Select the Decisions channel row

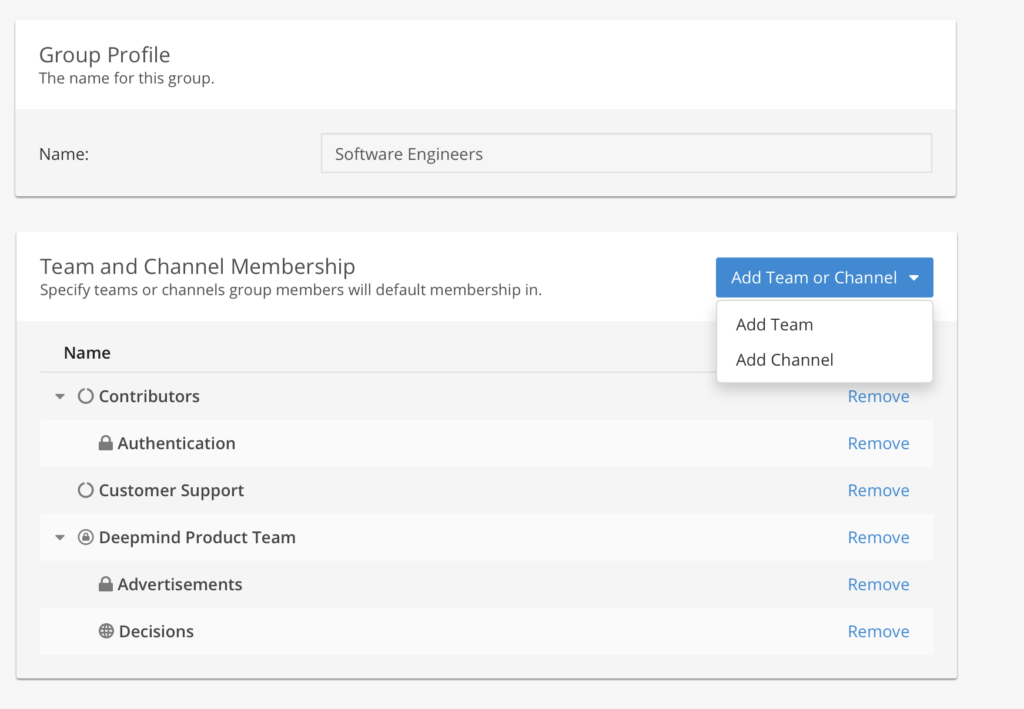(486, 631)
